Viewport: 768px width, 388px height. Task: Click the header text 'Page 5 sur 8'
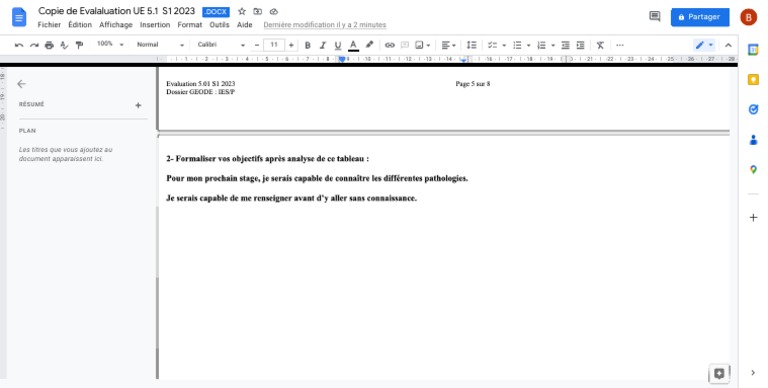coord(473,84)
